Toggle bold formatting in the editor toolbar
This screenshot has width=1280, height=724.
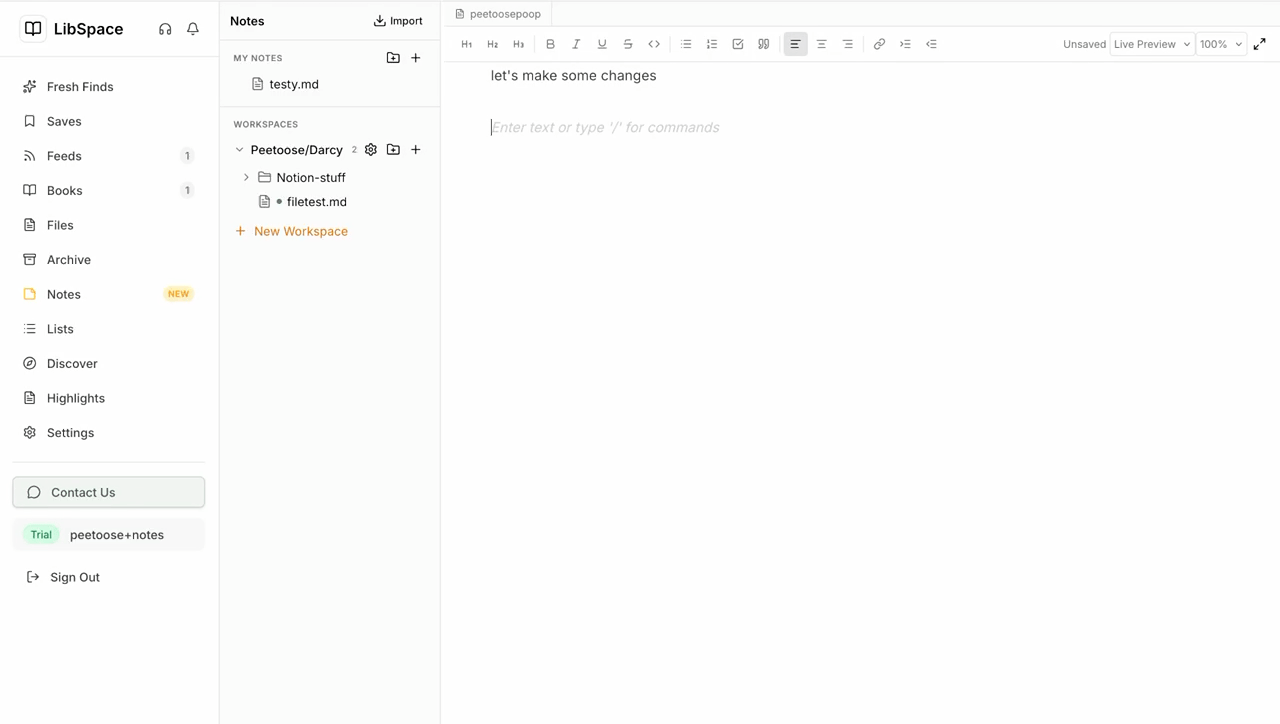pyautogui.click(x=550, y=44)
